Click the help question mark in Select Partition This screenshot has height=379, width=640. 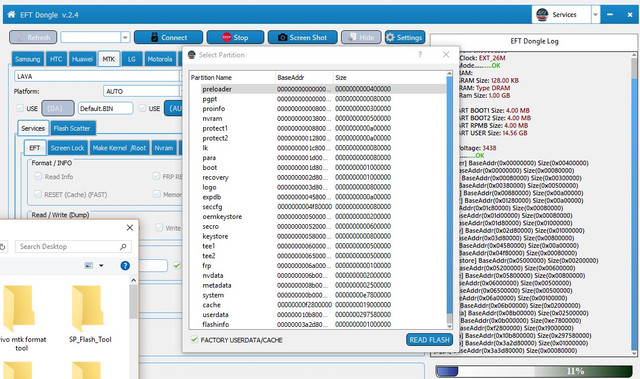[x=420, y=55]
